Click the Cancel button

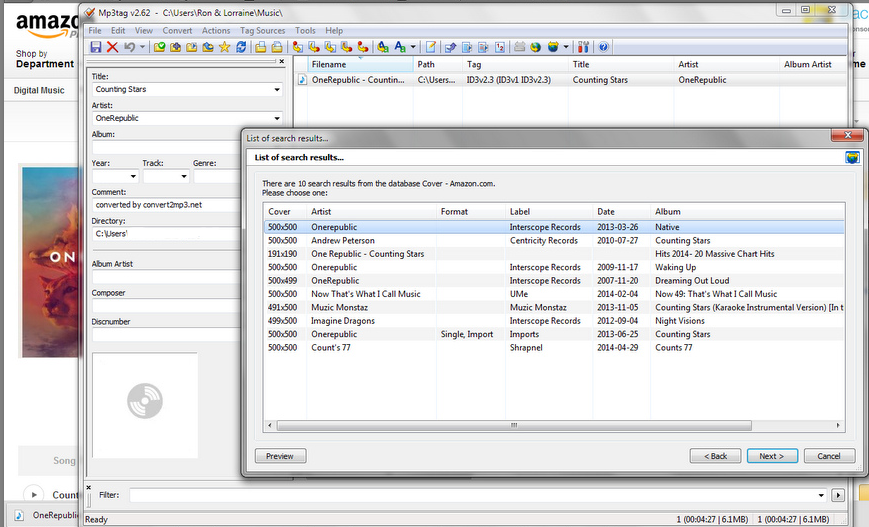(x=829, y=456)
